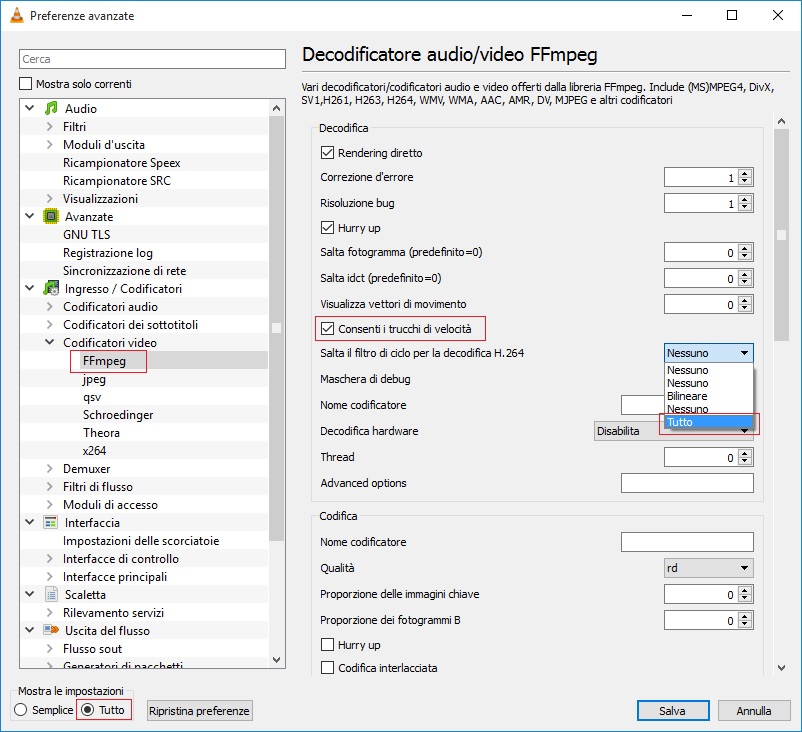Select the Semplice radio button
This screenshot has height=732, width=802.
point(20,710)
